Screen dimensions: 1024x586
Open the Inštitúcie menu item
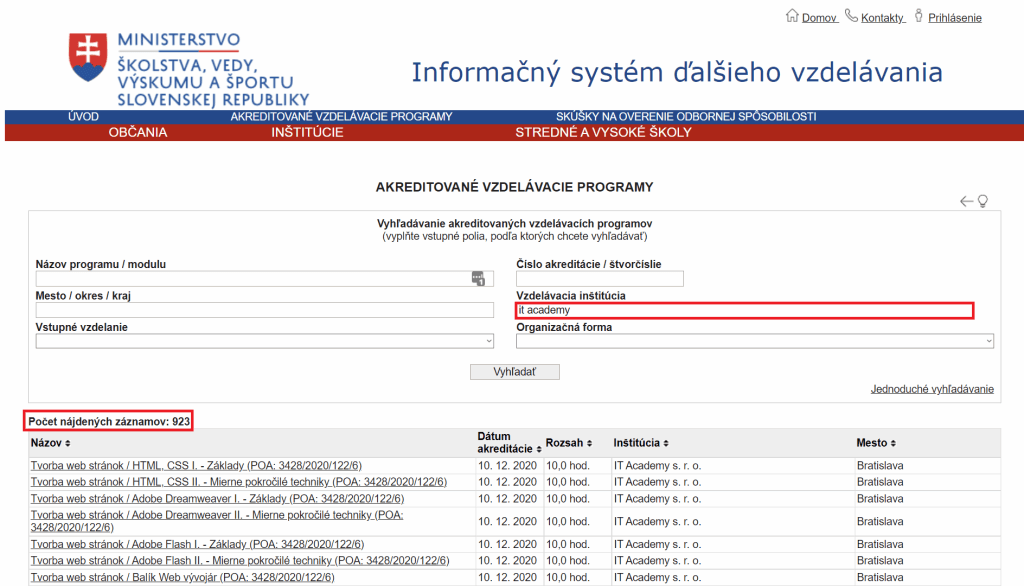pos(307,132)
